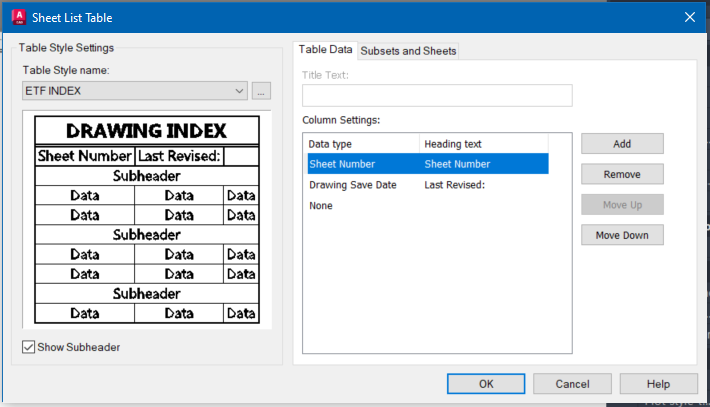The image size is (710, 407).
Task: Confirm with the OK button
Action: 486,384
